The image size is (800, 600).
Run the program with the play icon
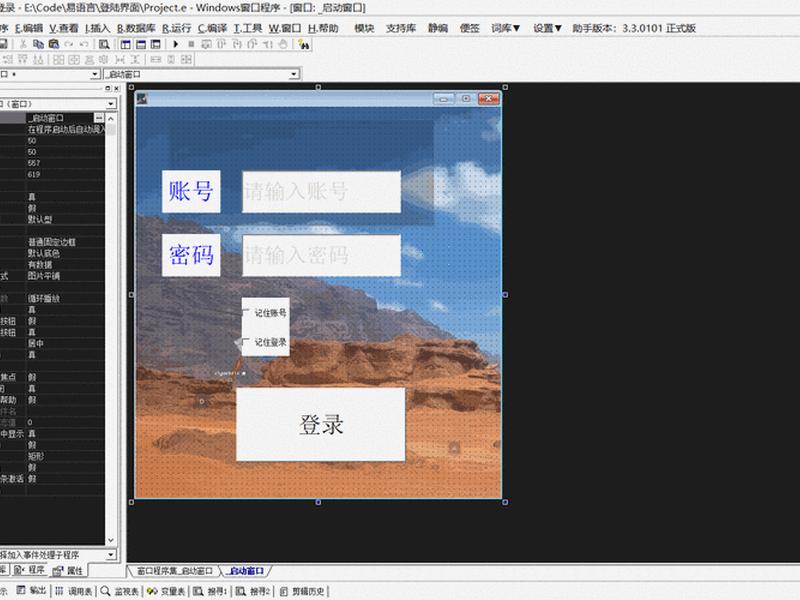click(x=176, y=44)
